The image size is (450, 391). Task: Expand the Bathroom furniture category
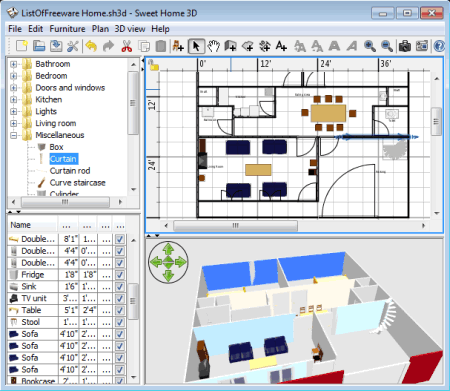click(13, 64)
